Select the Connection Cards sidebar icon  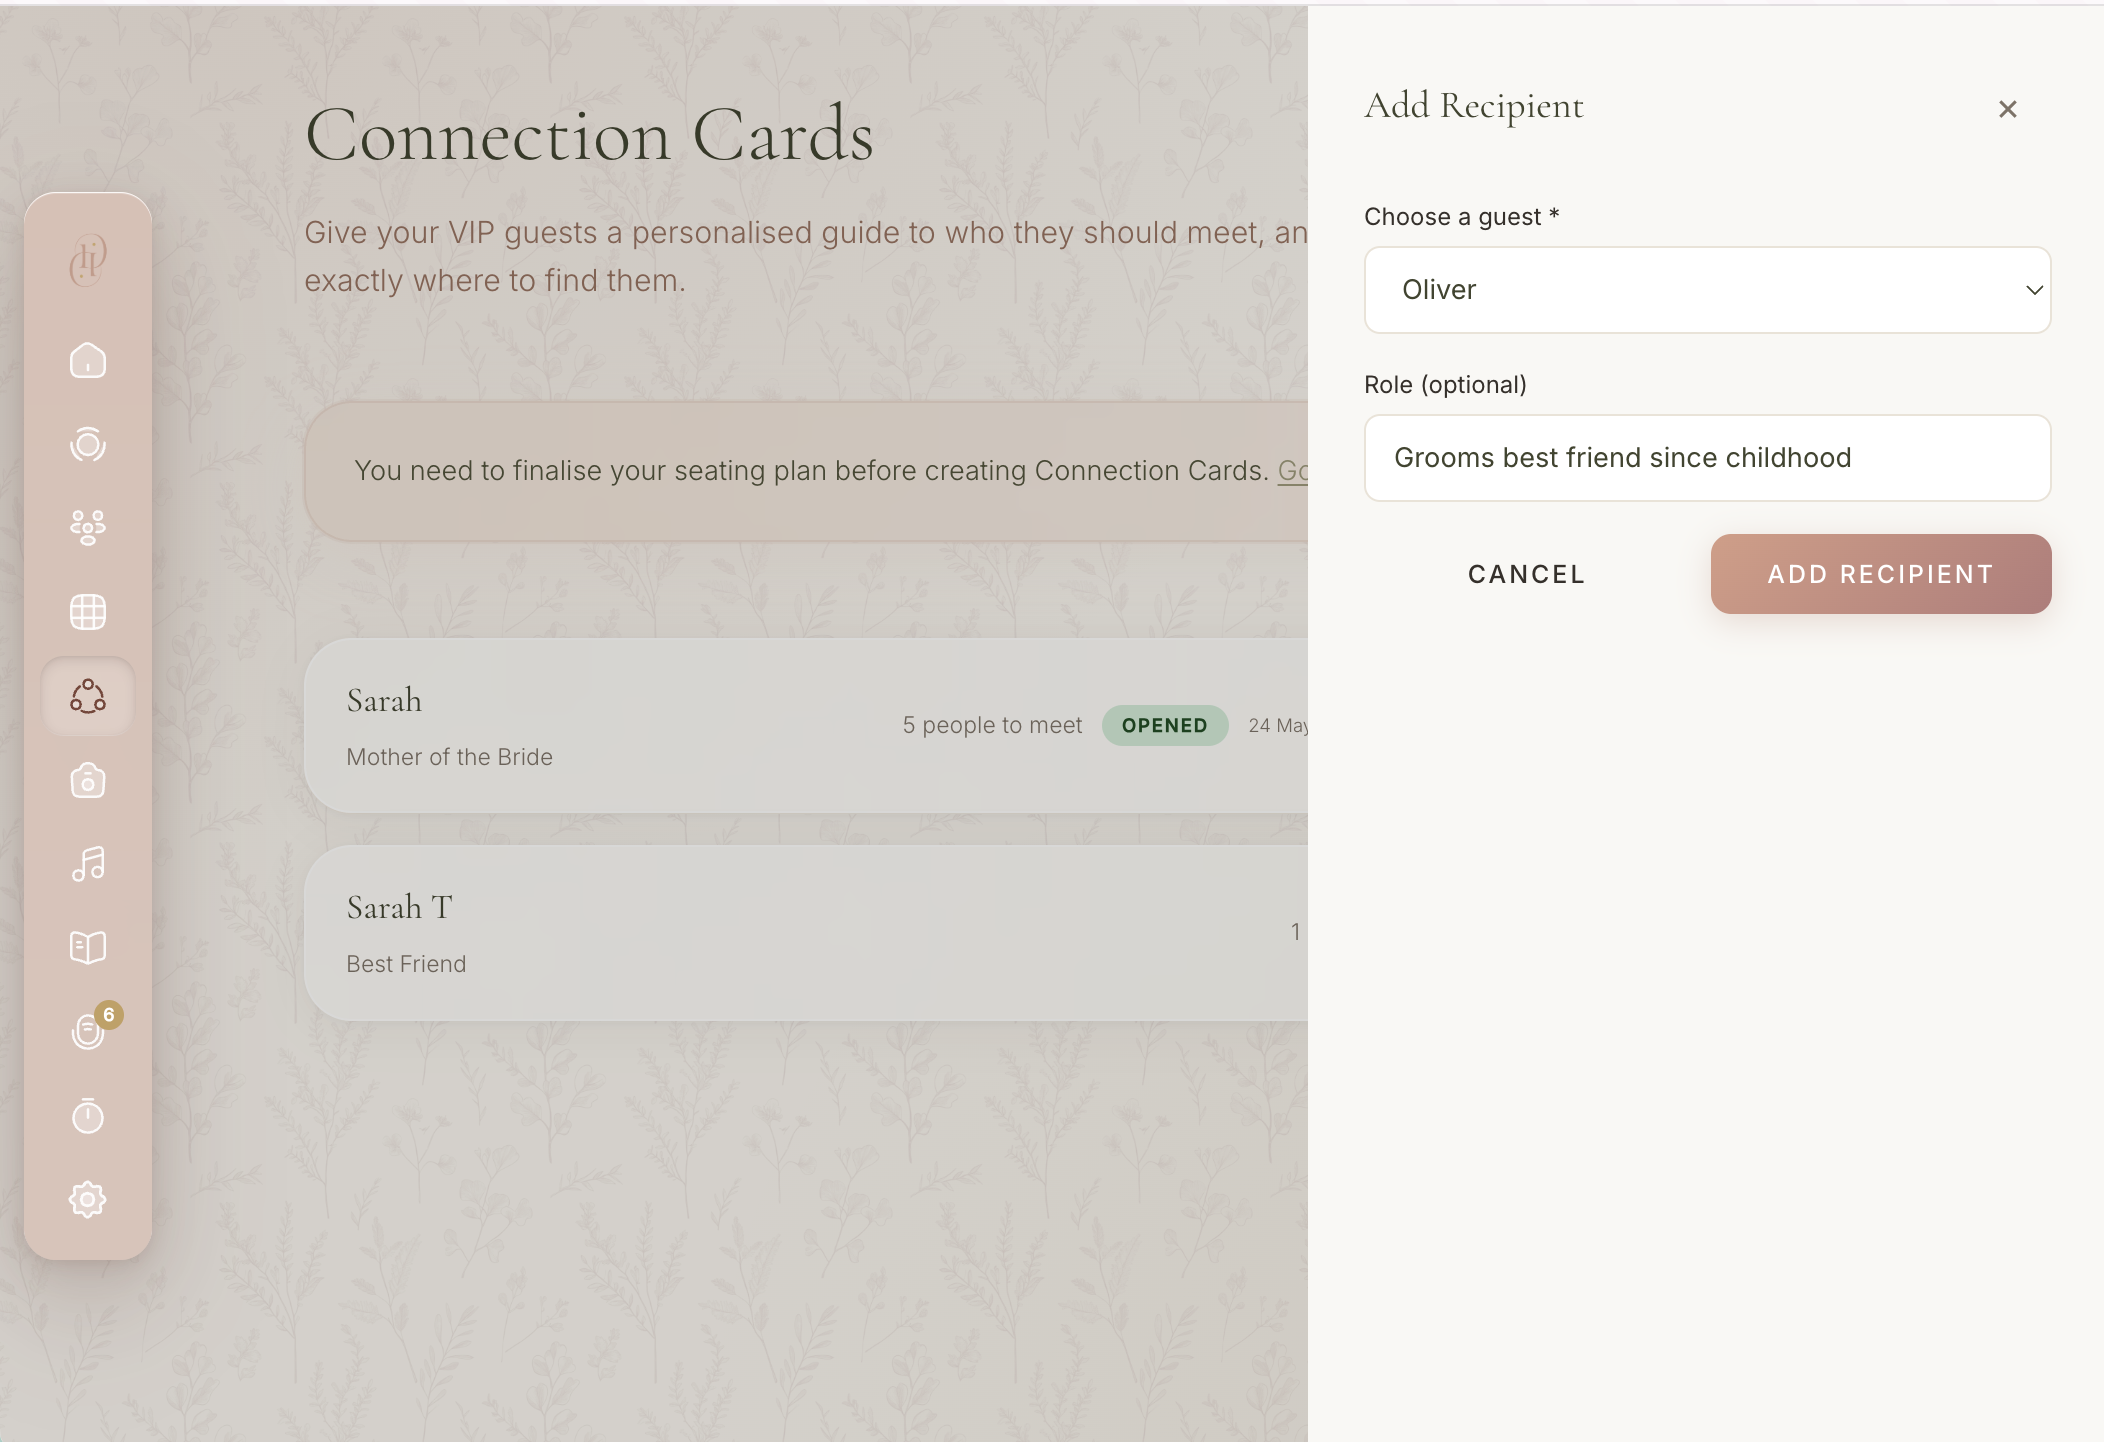click(88, 696)
